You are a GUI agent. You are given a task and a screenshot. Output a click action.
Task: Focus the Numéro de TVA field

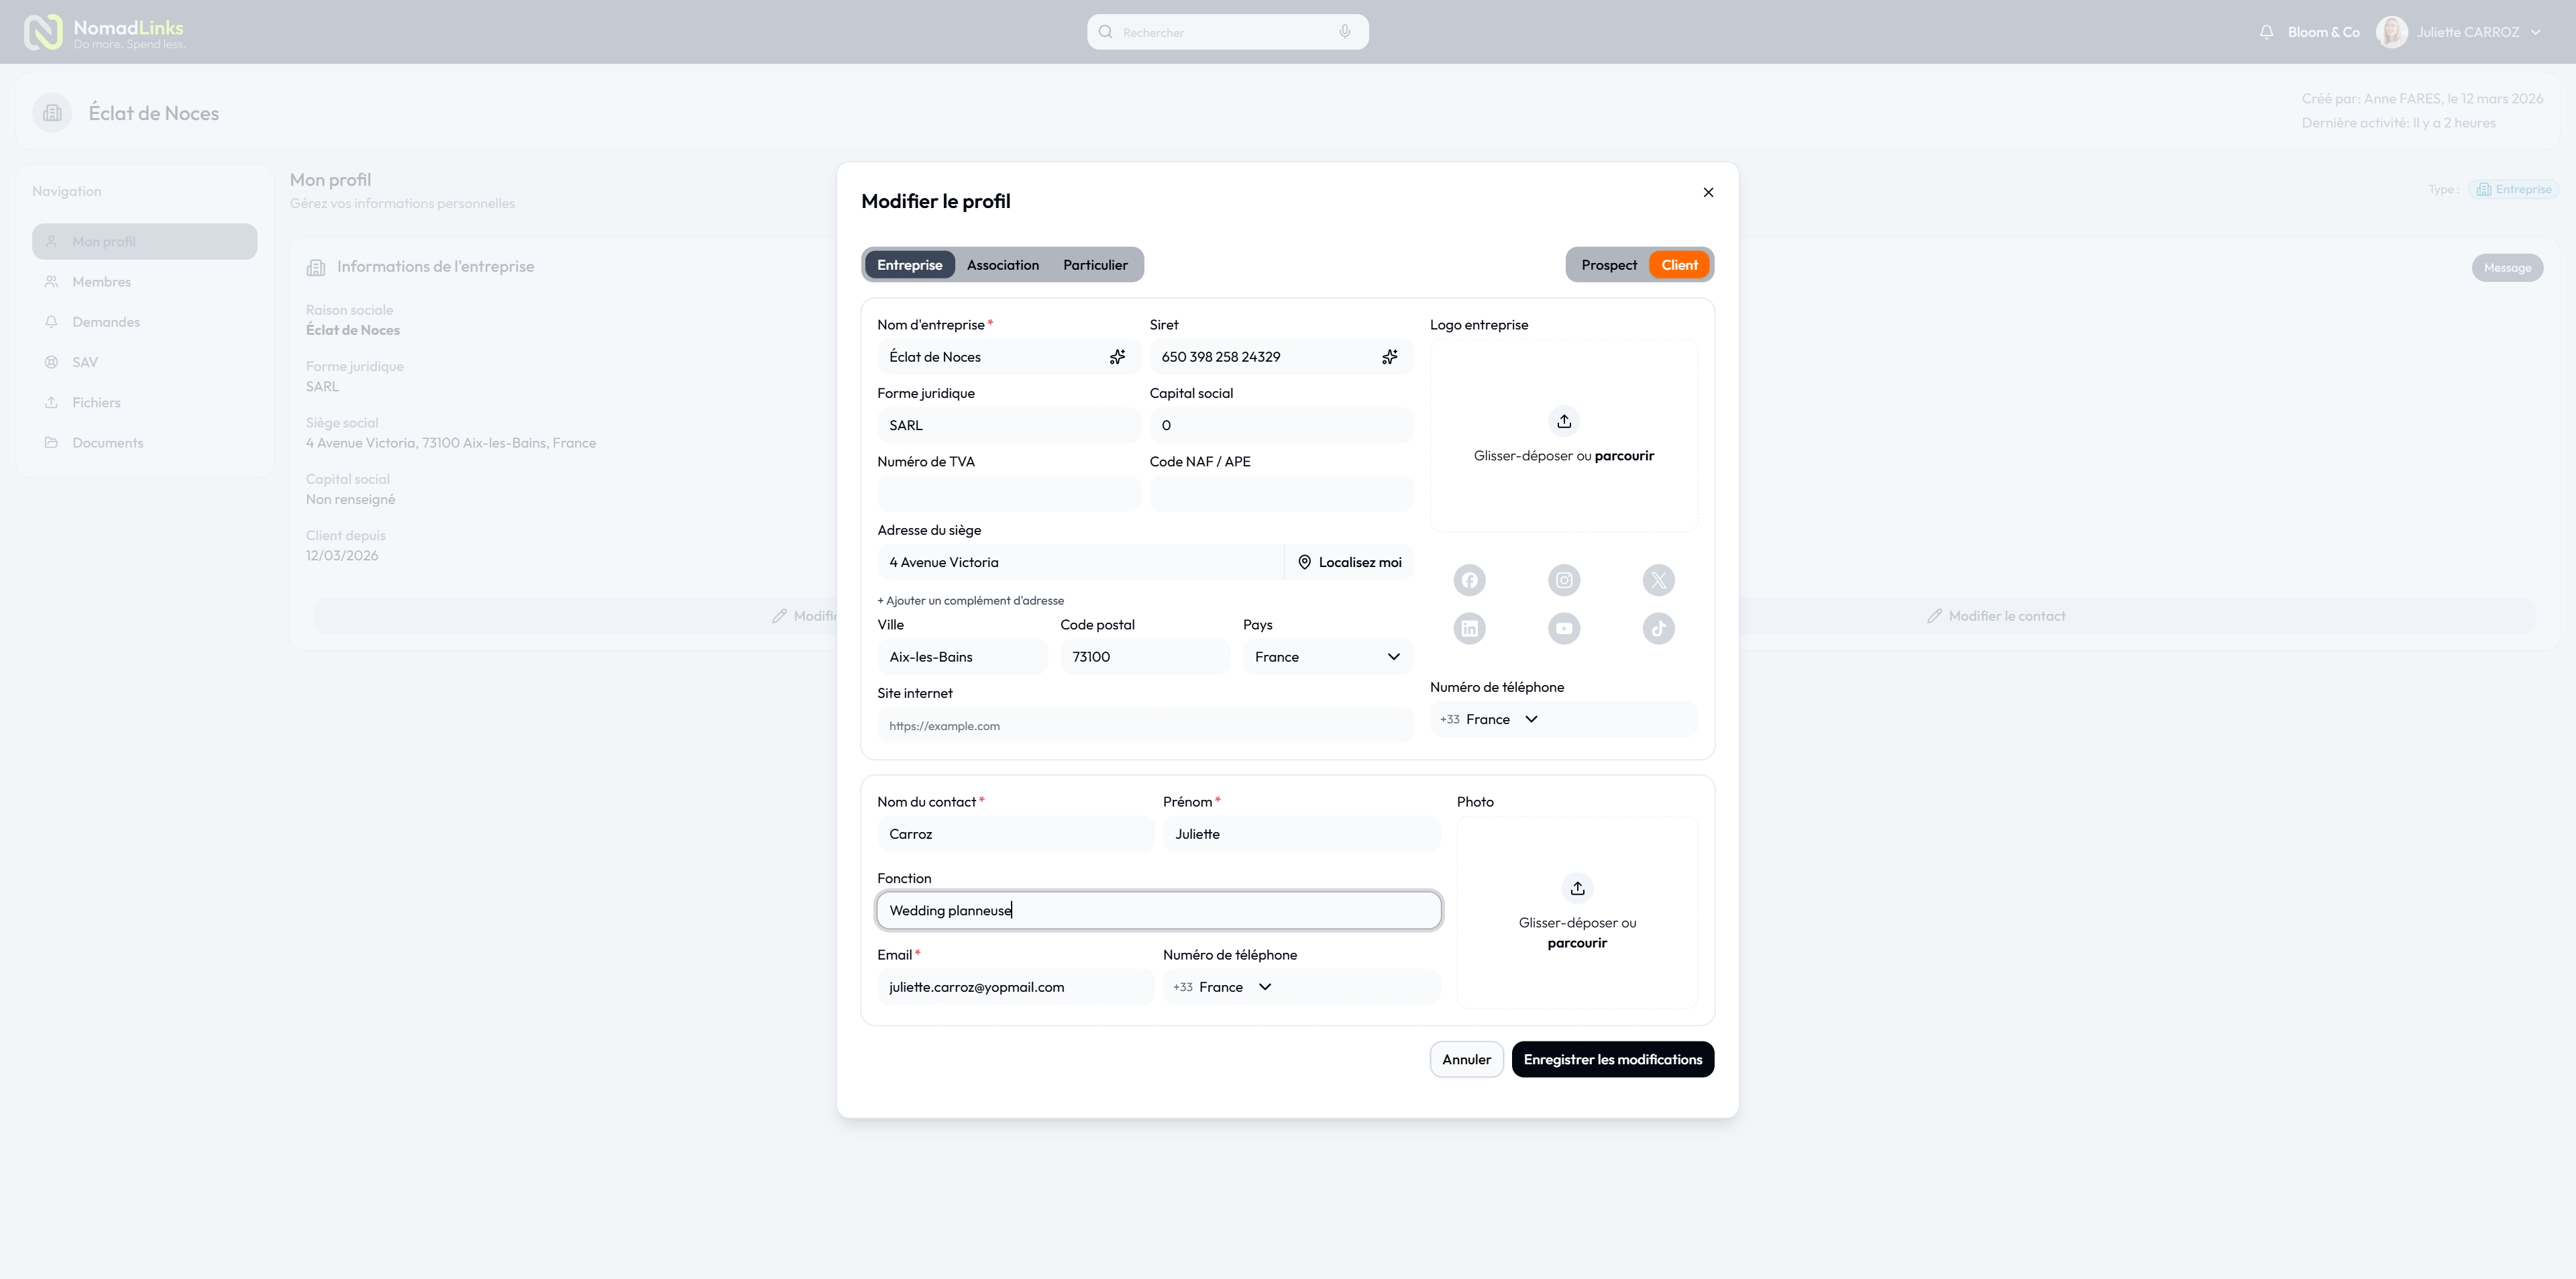[1008, 494]
